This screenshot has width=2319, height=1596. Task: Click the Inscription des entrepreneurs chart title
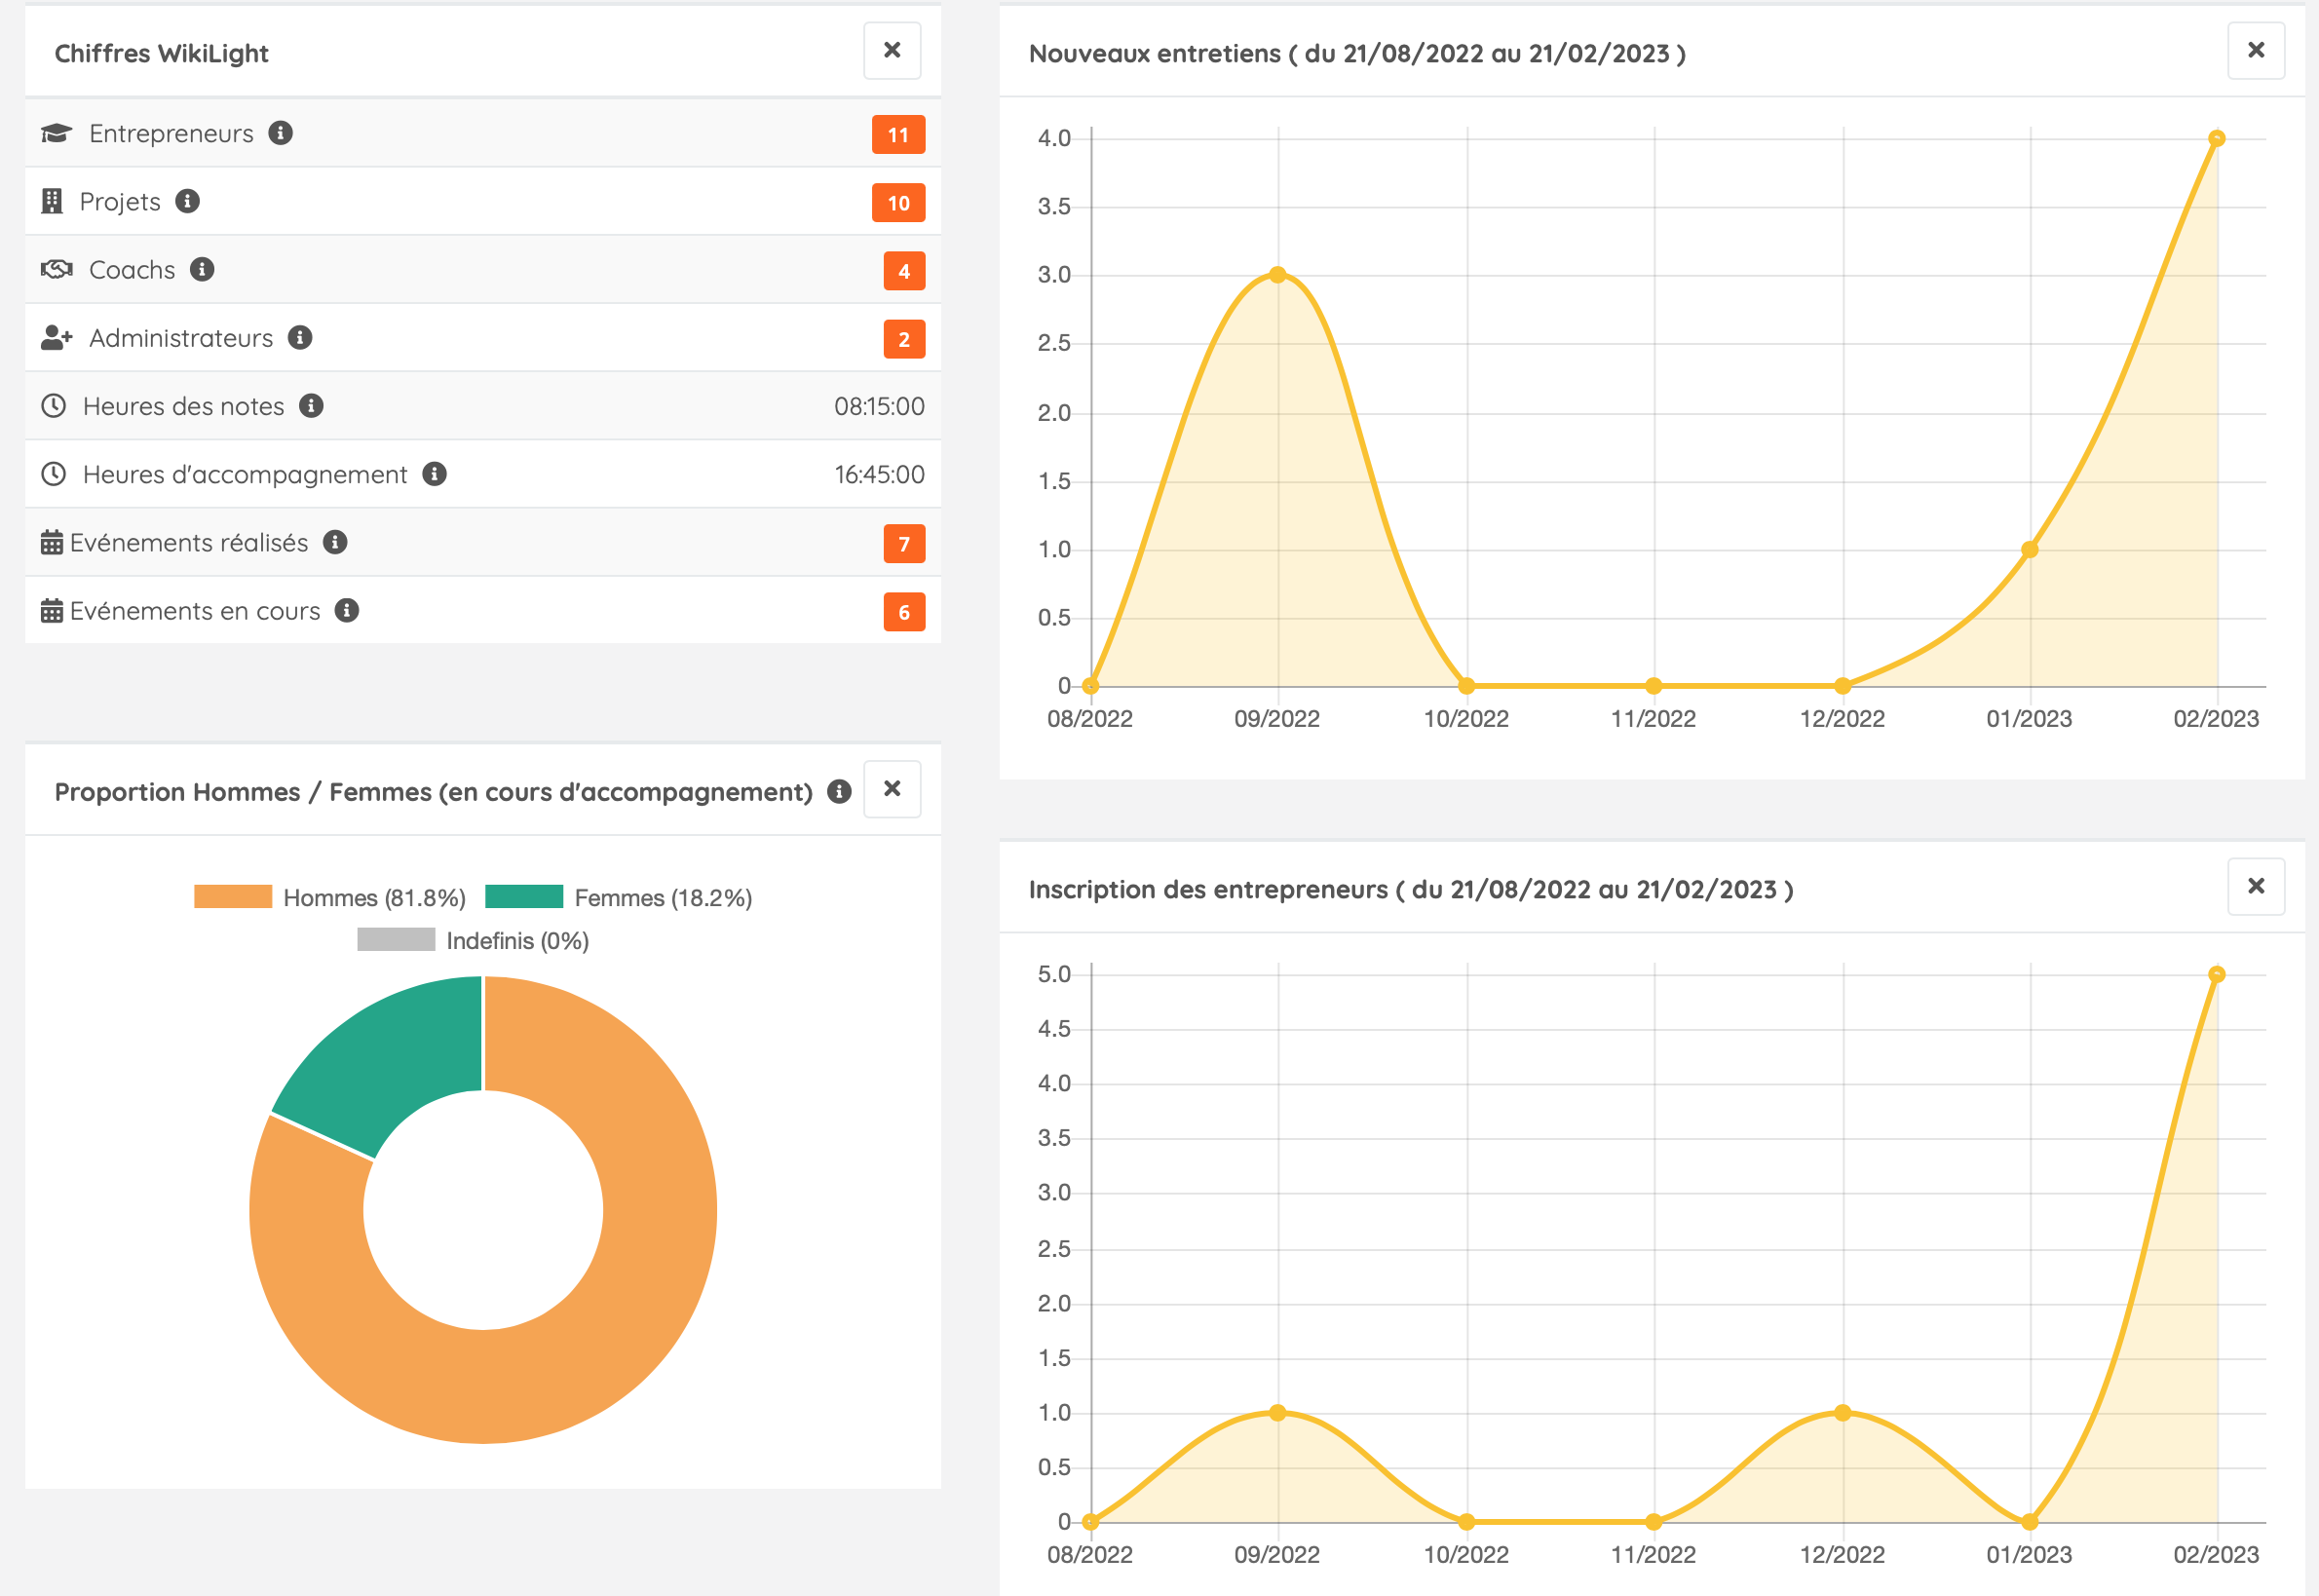1411,889
